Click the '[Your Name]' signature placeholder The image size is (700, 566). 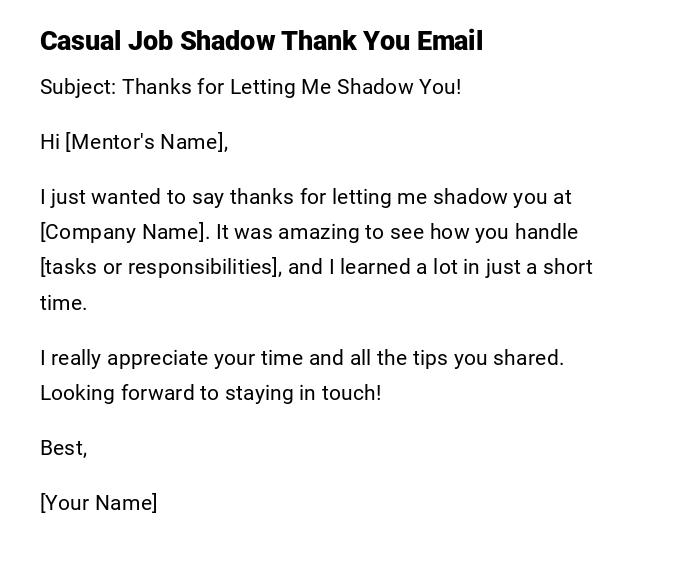98,503
